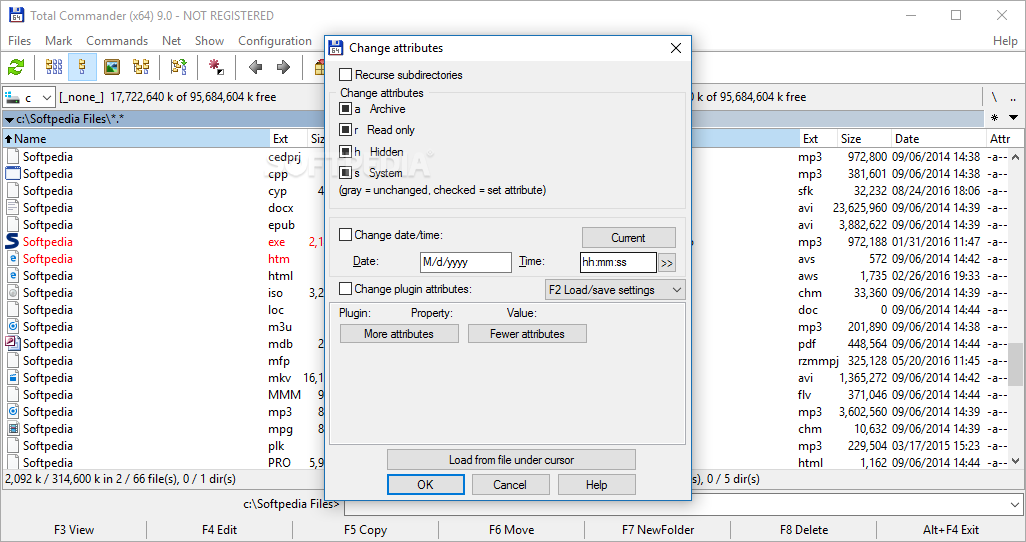Click the Softpedia mdb database icon

(x=12, y=343)
